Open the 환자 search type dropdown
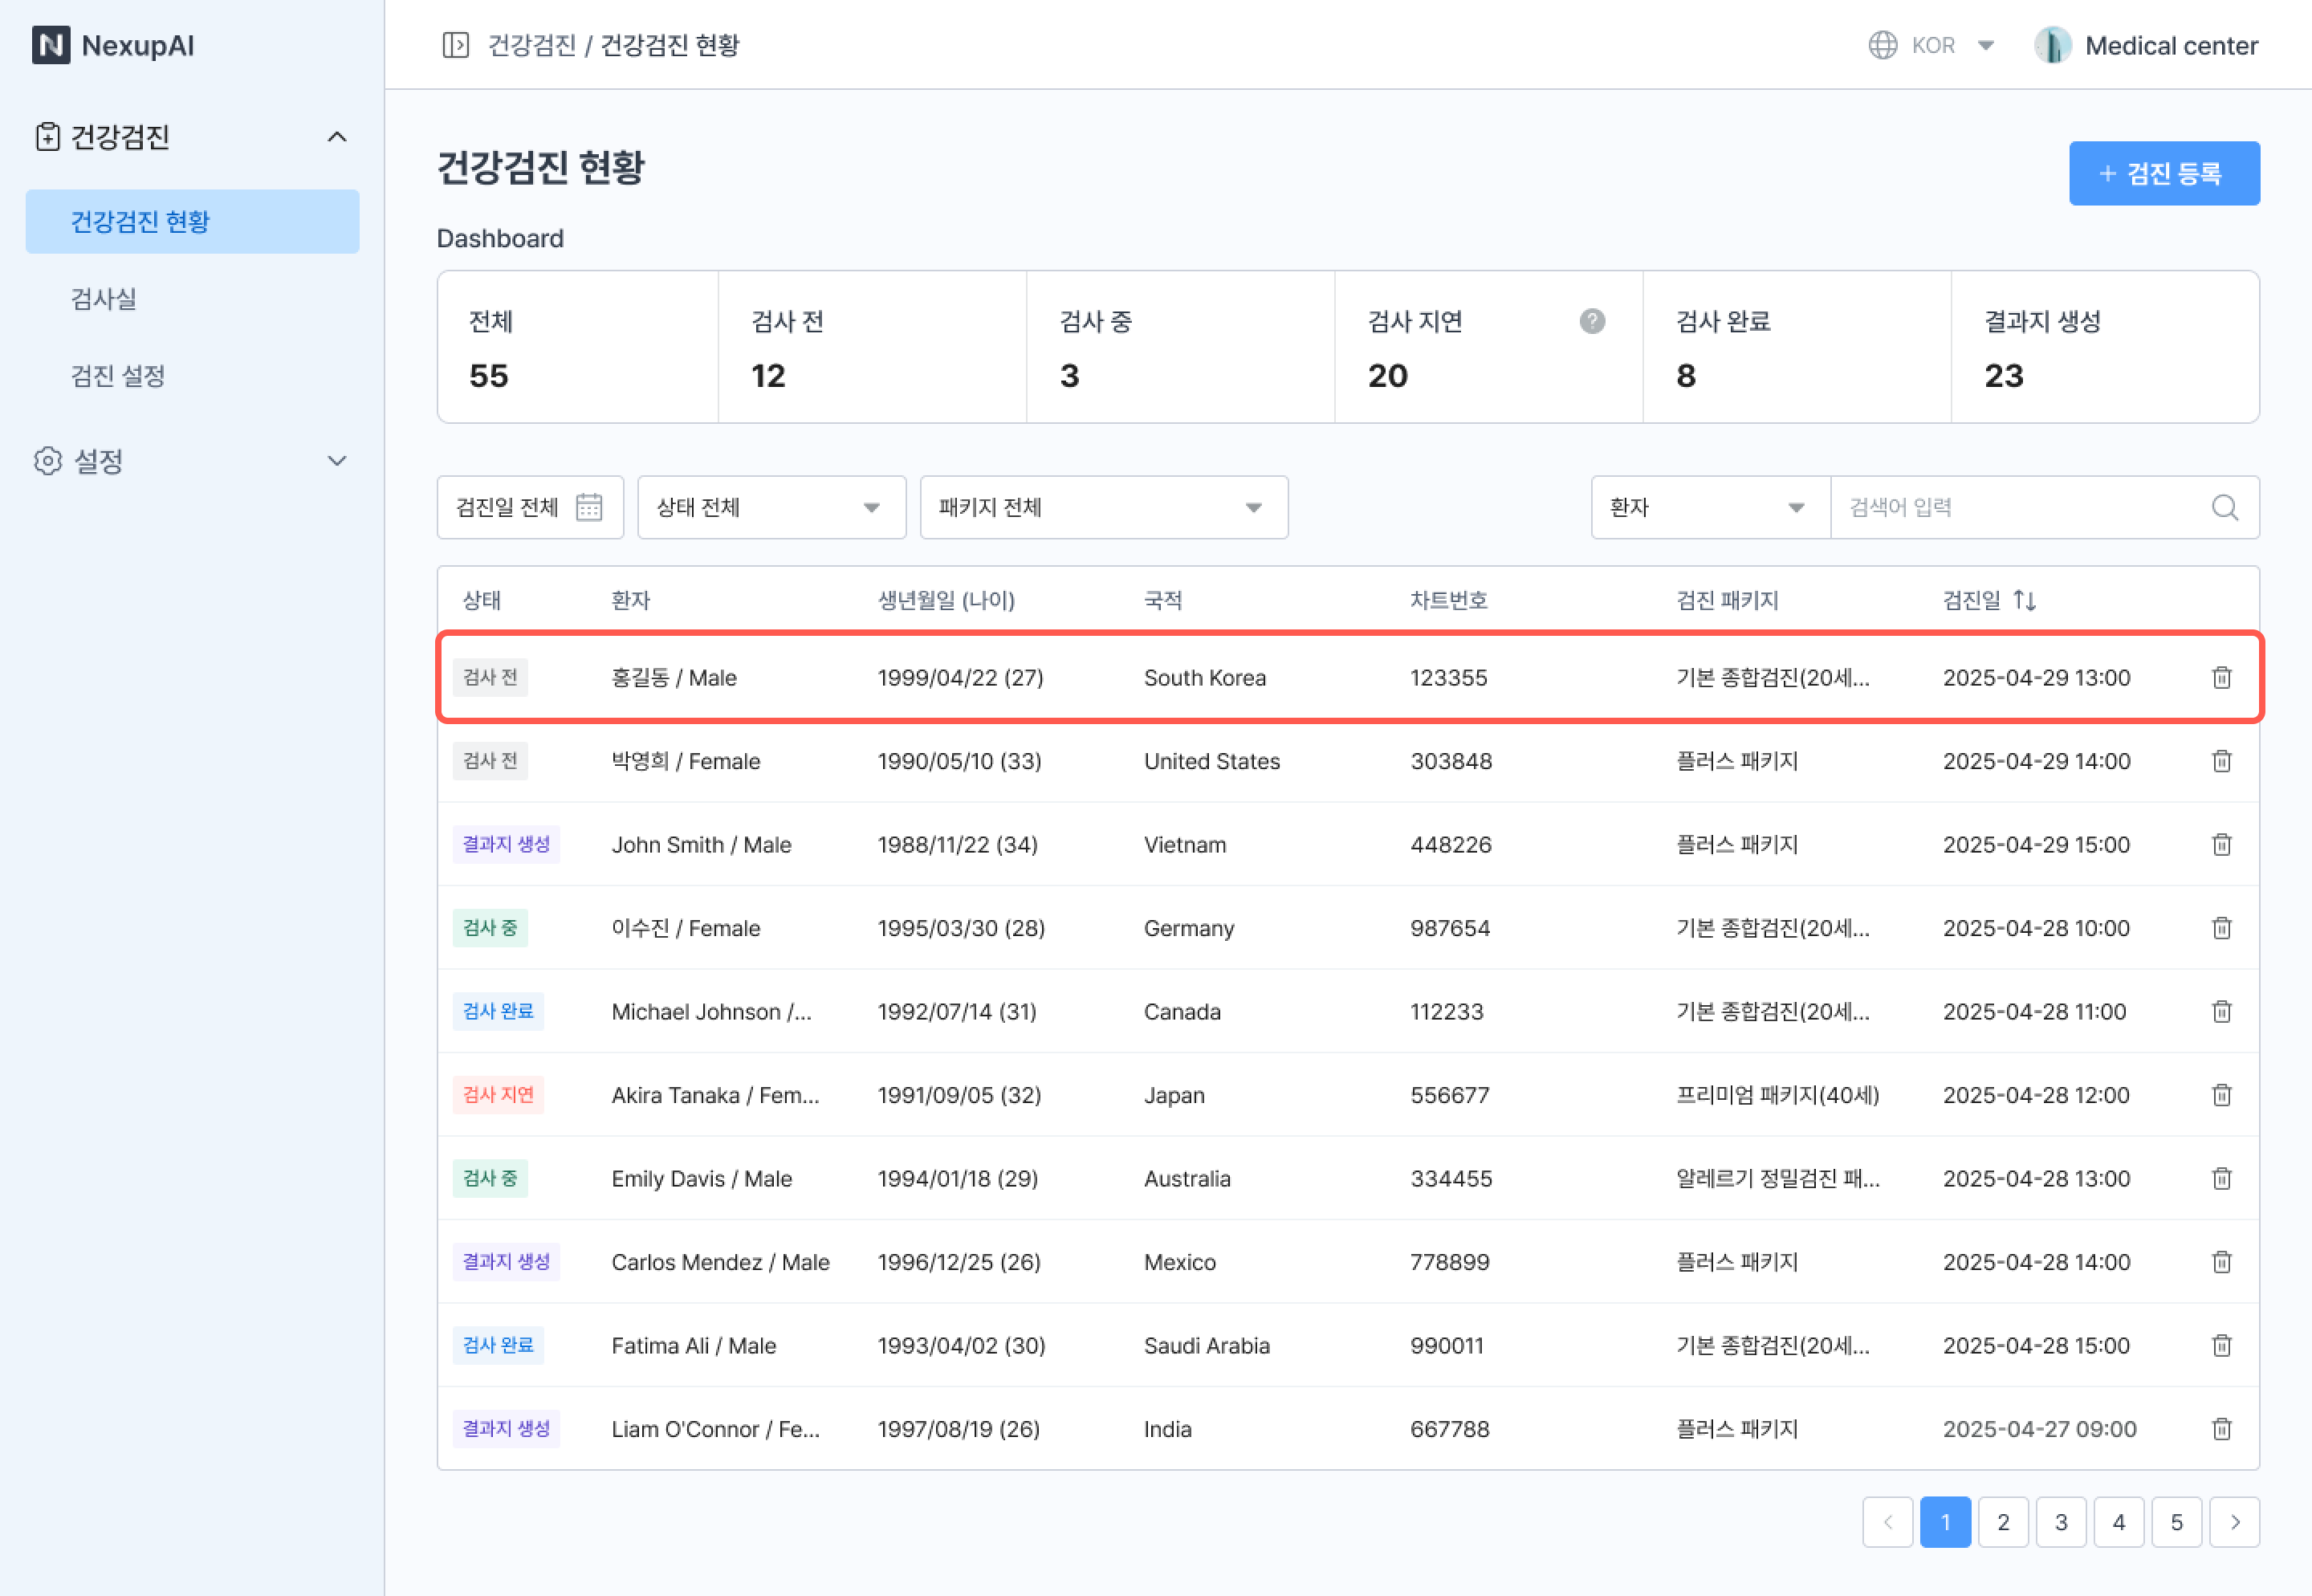Screen dimensions: 2312x1596 coord(1709,507)
